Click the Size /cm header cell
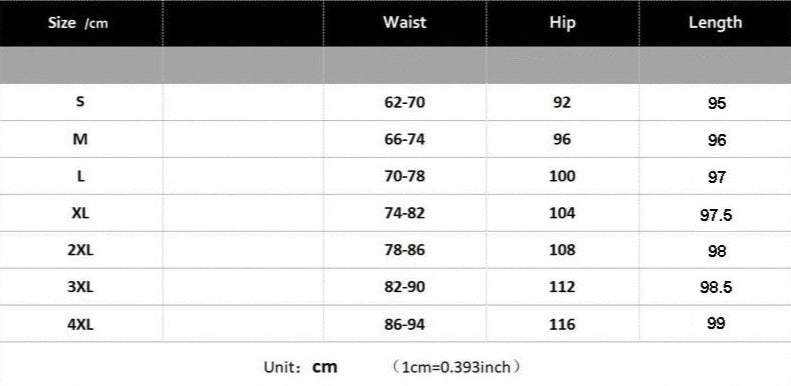The height and width of the screenshot is (386, 791). [78, 23]
